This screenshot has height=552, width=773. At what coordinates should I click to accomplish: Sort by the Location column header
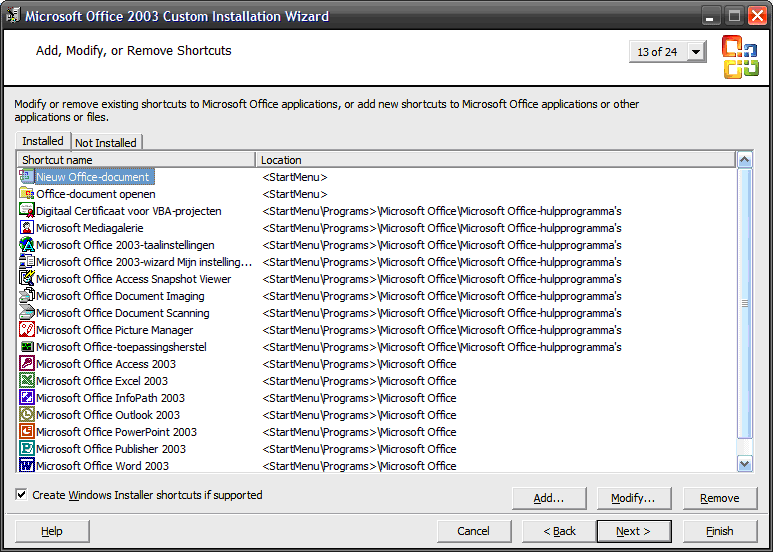495,160
